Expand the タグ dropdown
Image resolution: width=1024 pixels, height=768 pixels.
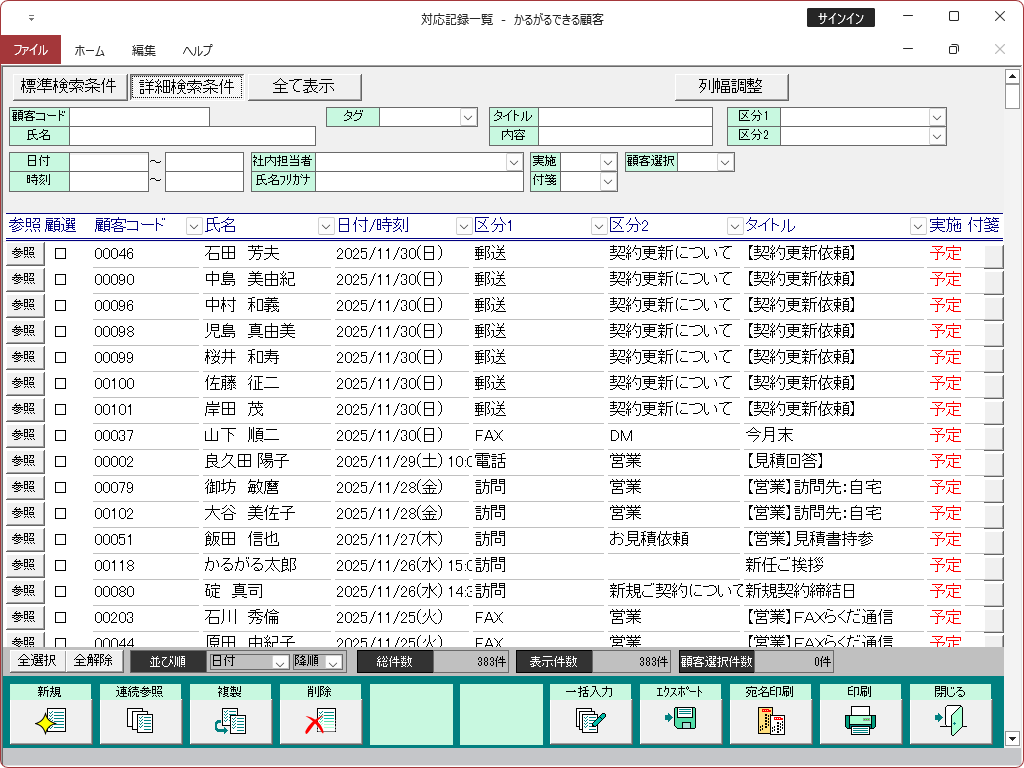[x=468, y=117]
